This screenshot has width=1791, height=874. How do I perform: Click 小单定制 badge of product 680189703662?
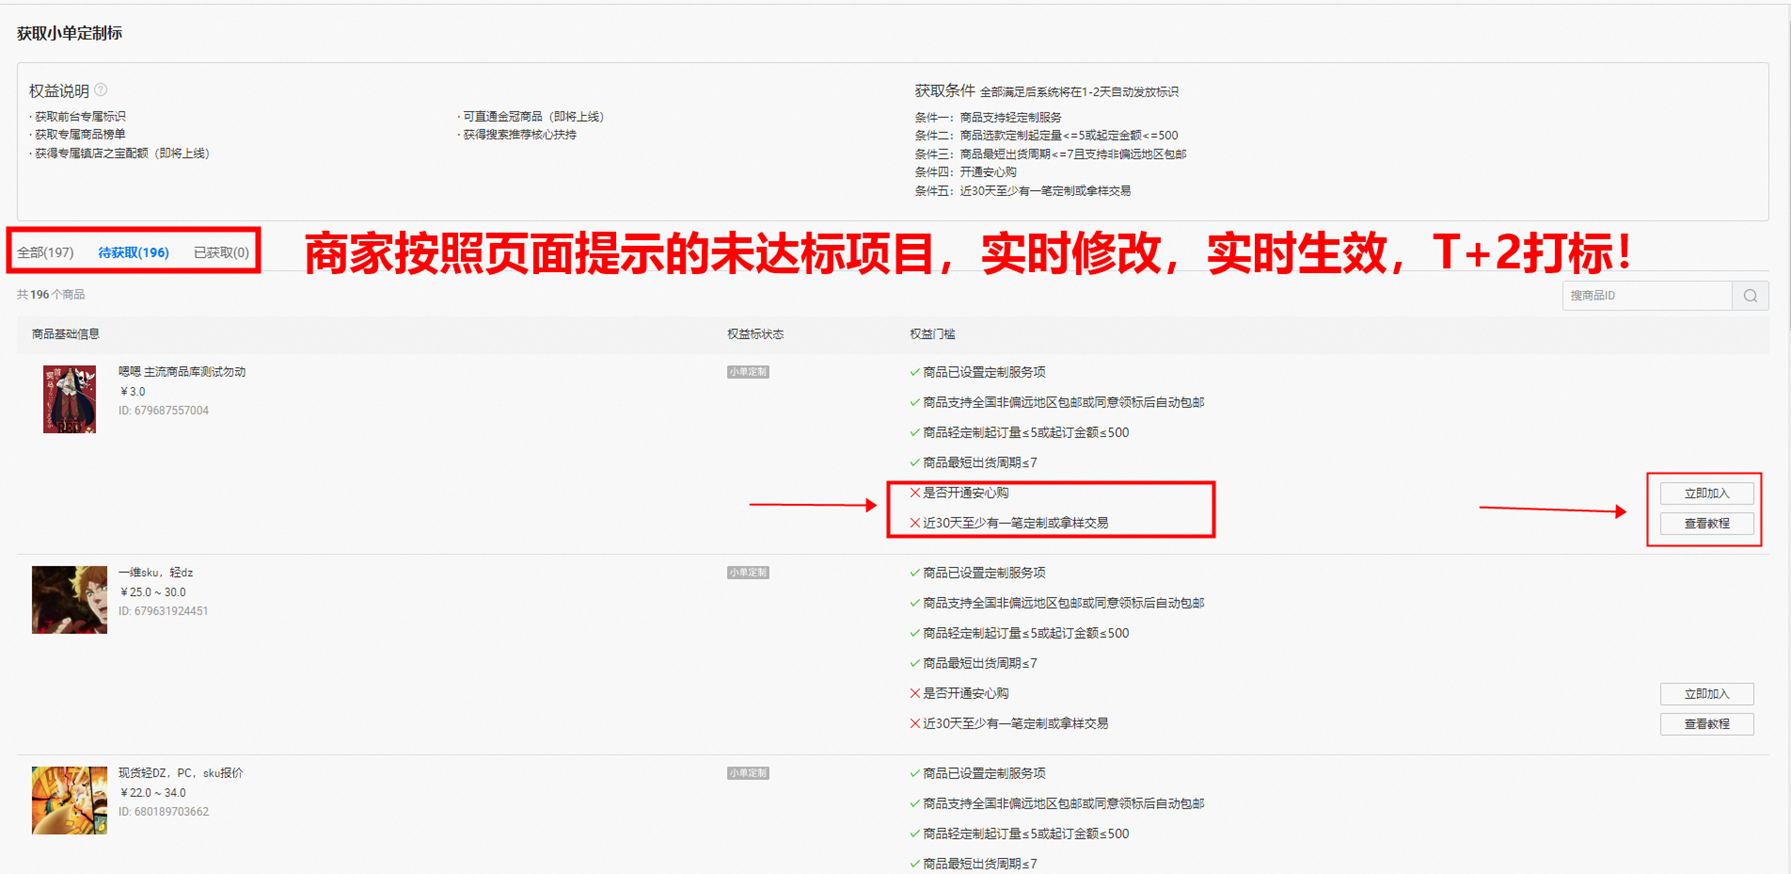(748, 773)
